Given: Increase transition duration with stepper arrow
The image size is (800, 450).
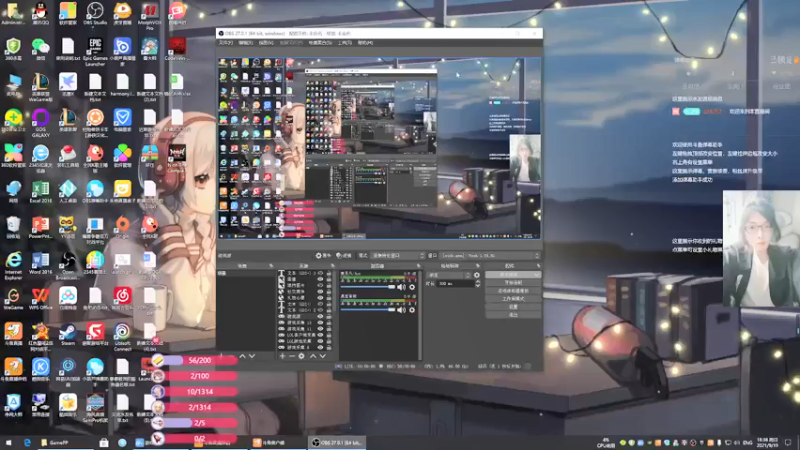Looking at the screenshot, I should click(x=478, y=282).
